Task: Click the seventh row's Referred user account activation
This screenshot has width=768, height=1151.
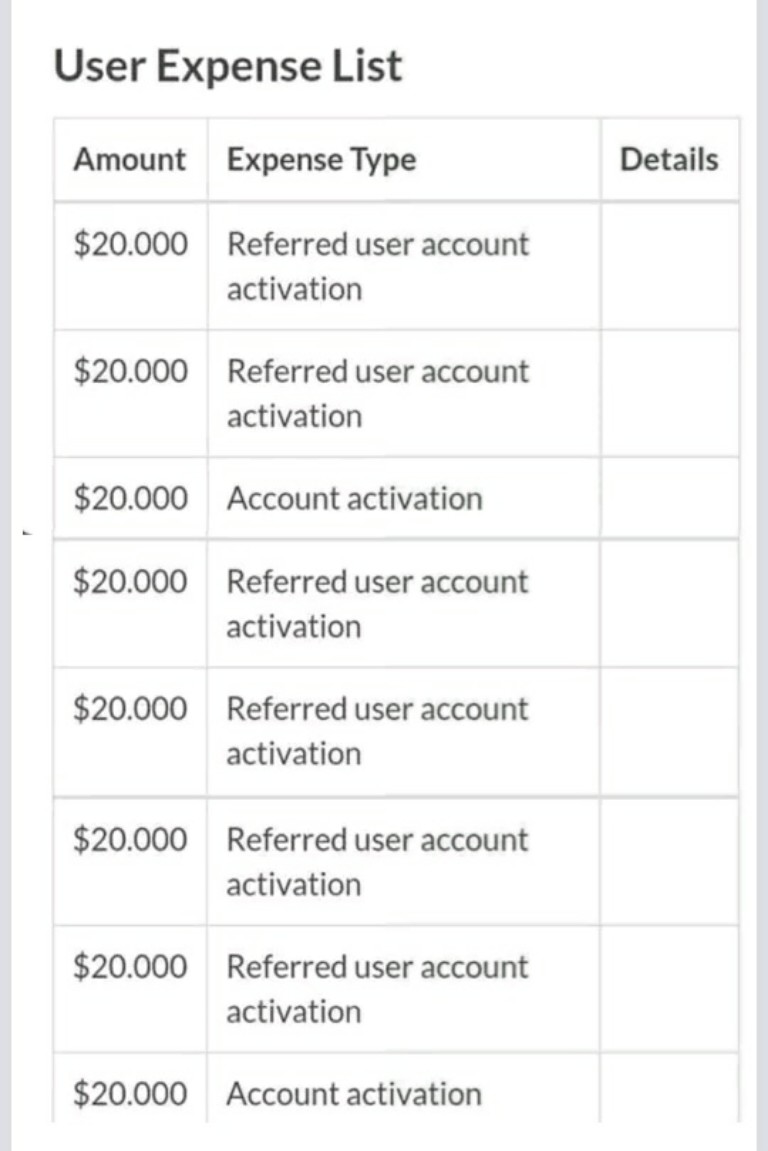Action: pyautogui.click(x=377, y=988)
